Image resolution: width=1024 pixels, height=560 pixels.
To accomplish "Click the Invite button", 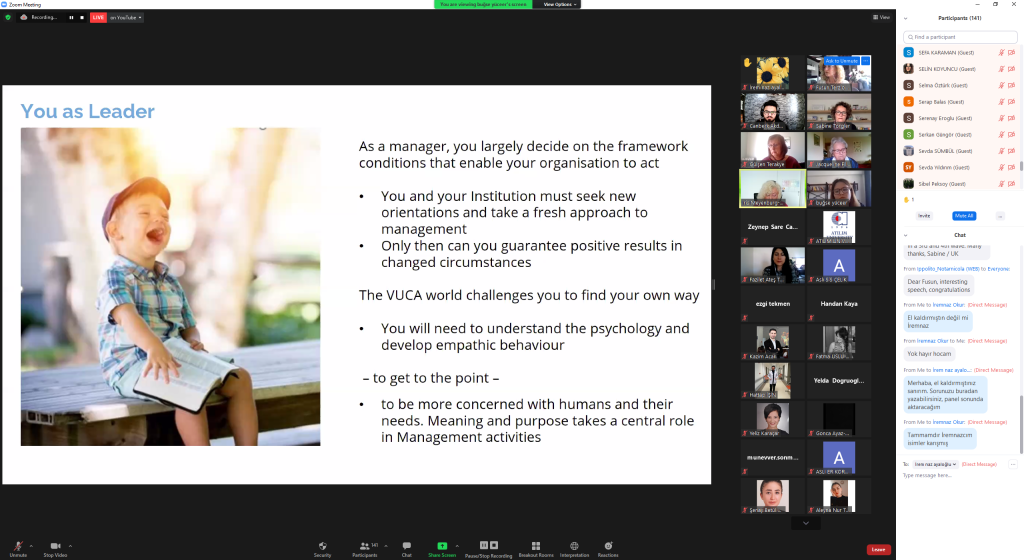I will [924, 215].
